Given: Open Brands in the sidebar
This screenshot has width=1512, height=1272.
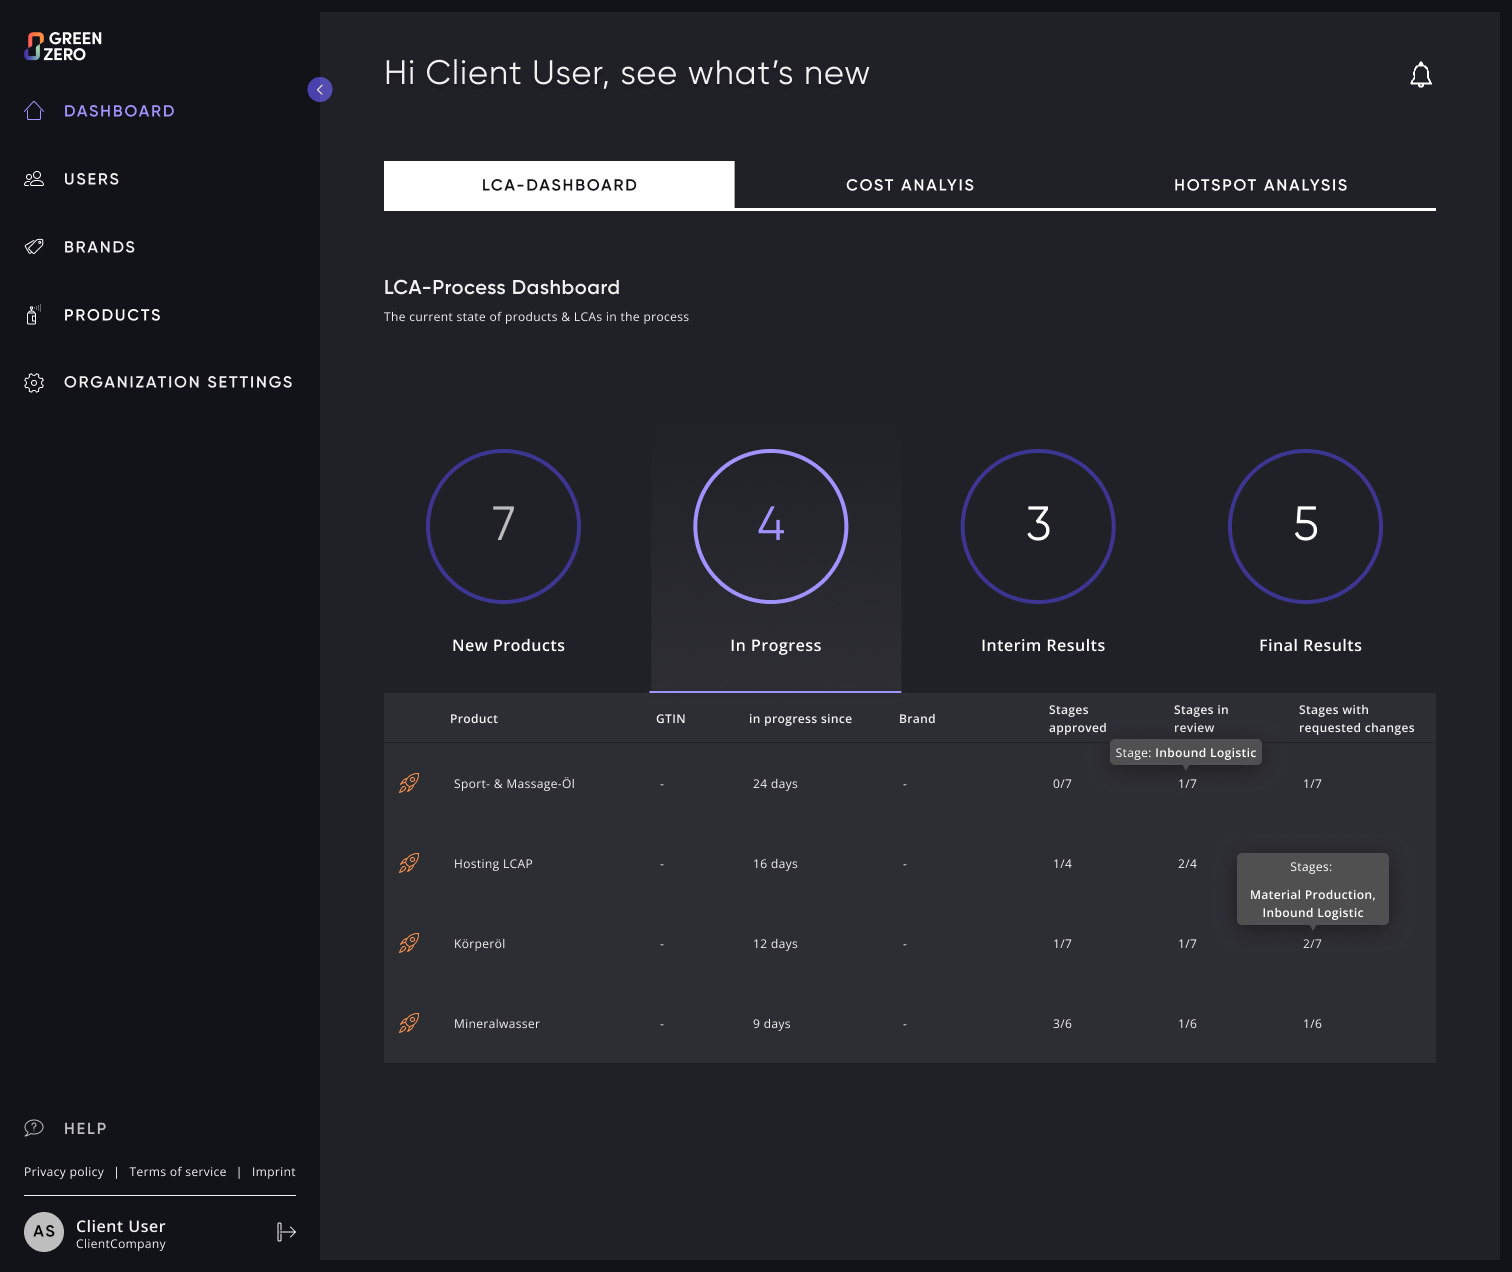Looking at the screenshot, I should 100,247.
